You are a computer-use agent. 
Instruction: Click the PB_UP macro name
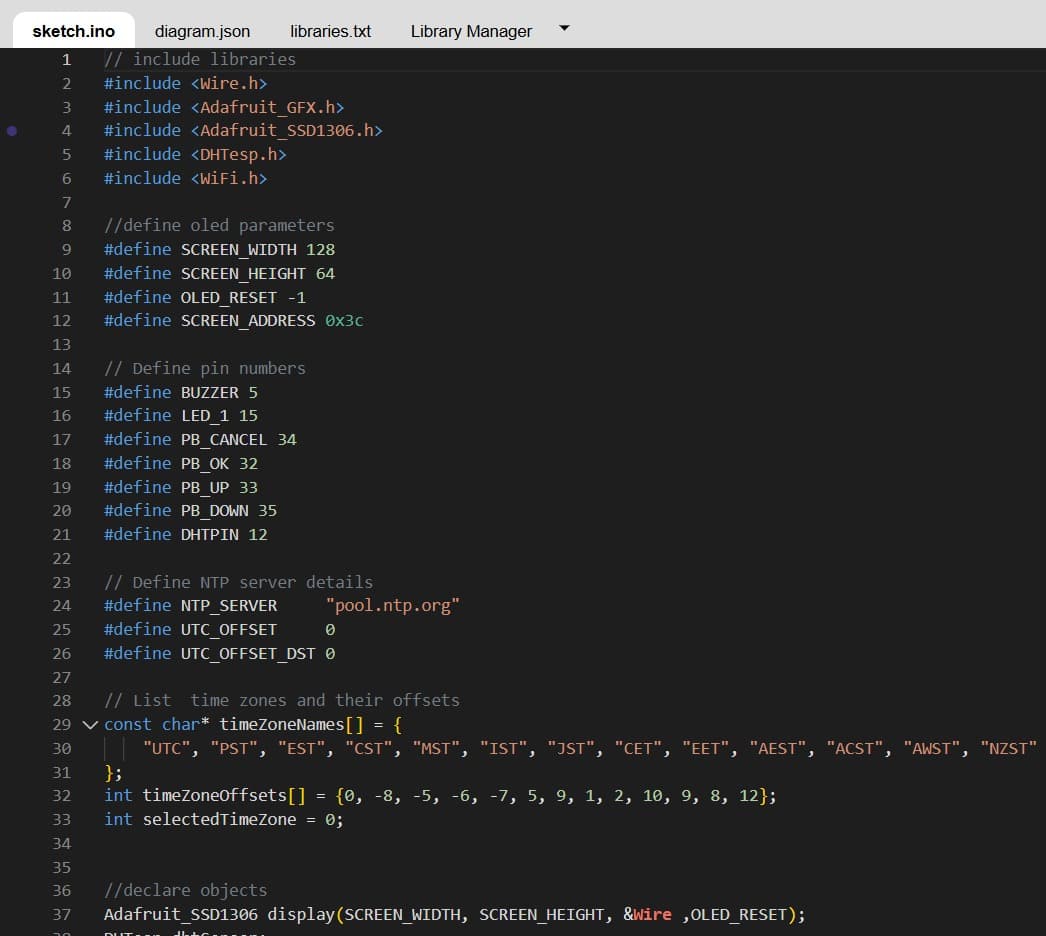pyautogui.click(x=205, y=488)
